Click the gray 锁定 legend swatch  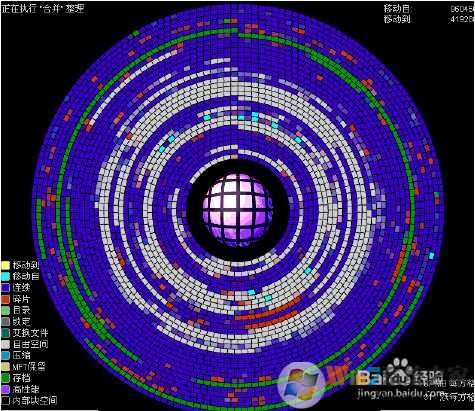coord(6,322)
